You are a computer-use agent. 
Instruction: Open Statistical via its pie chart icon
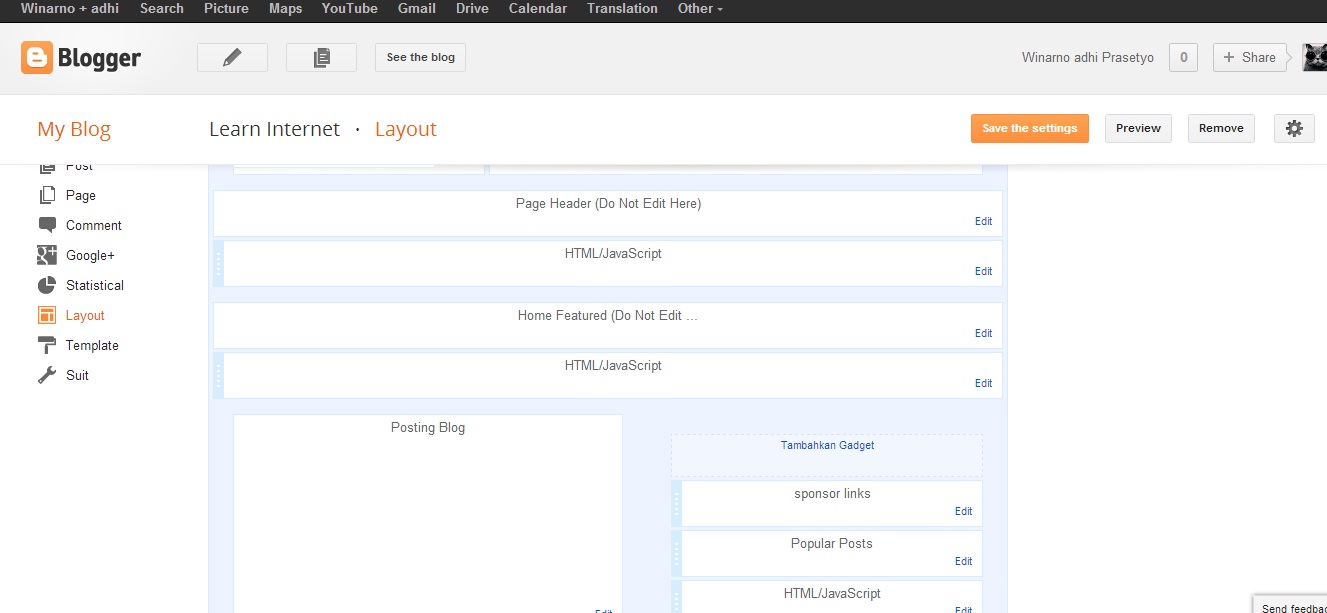[46, 285]
